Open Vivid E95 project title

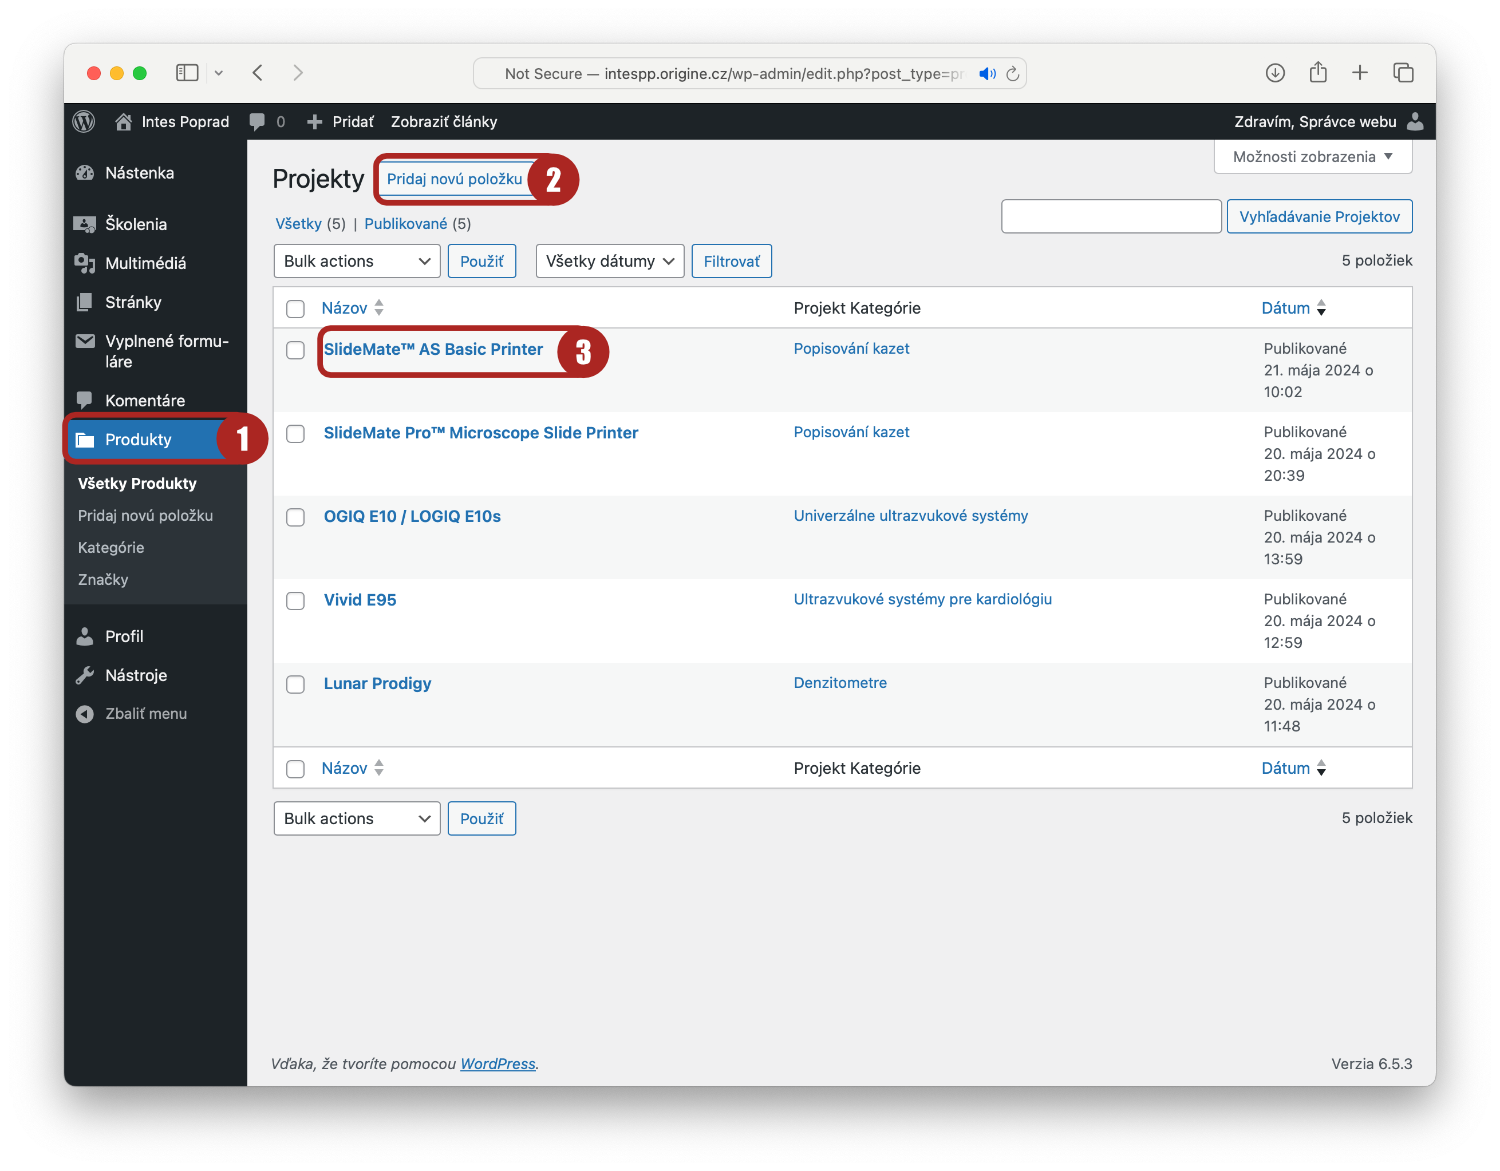tap(360, 599)
